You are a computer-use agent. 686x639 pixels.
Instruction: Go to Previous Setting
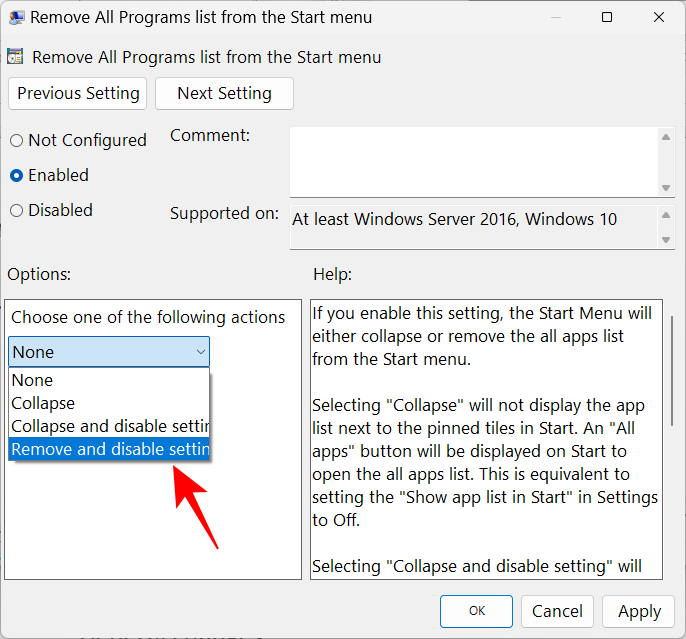click(78, 93)
